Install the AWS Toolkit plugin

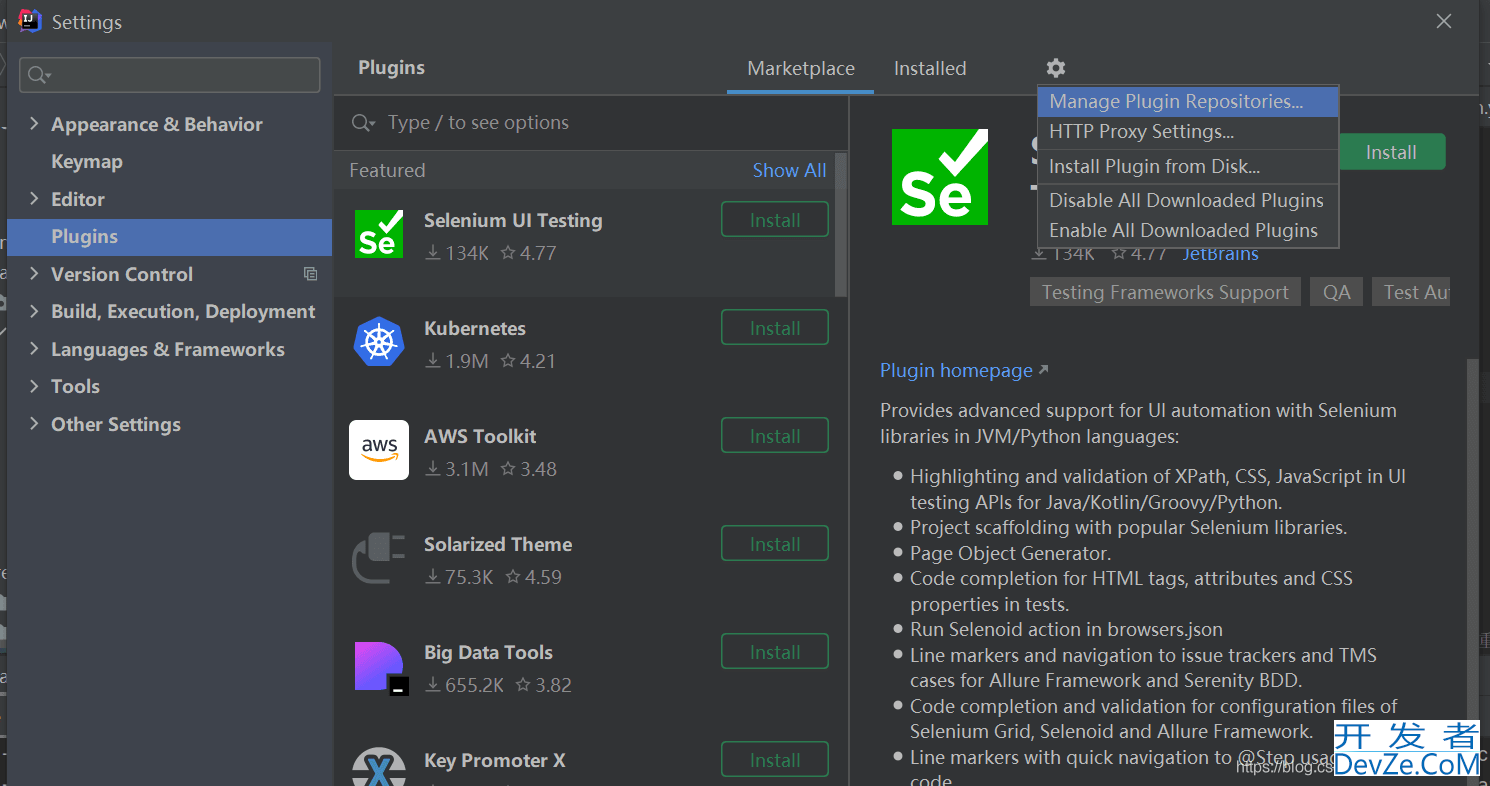pyautogui.click(x=775, y=436)
